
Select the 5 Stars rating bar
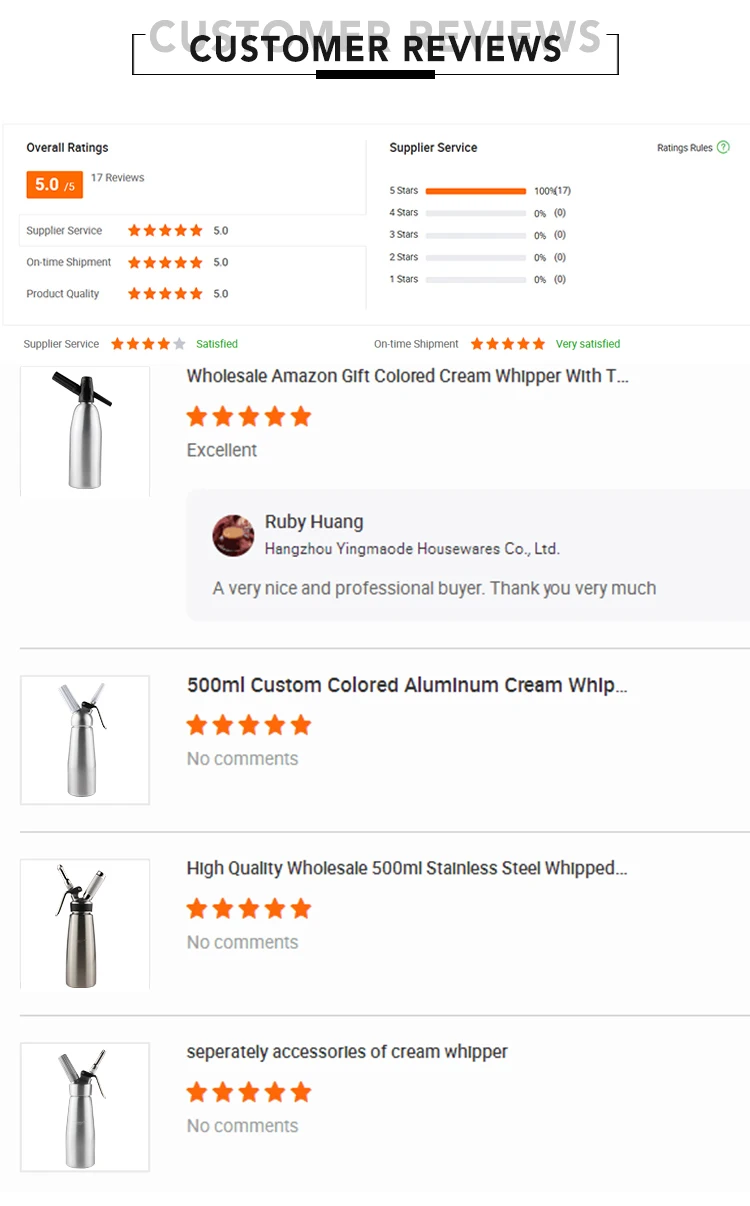coord(475,191)
